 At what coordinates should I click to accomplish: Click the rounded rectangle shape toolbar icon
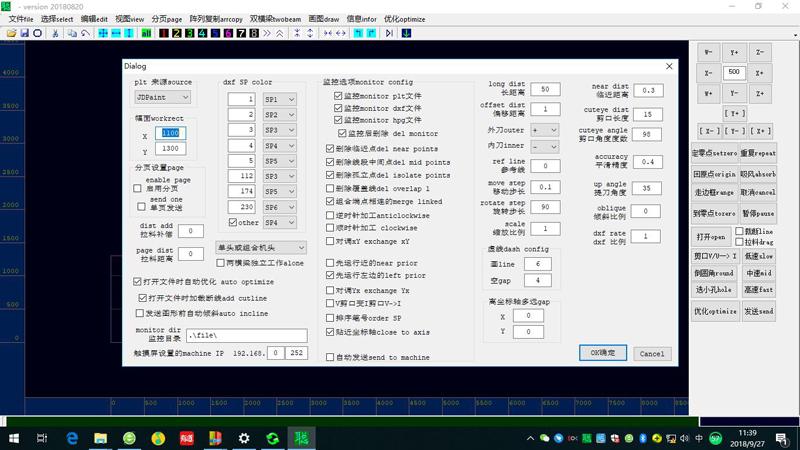(38, 33)
